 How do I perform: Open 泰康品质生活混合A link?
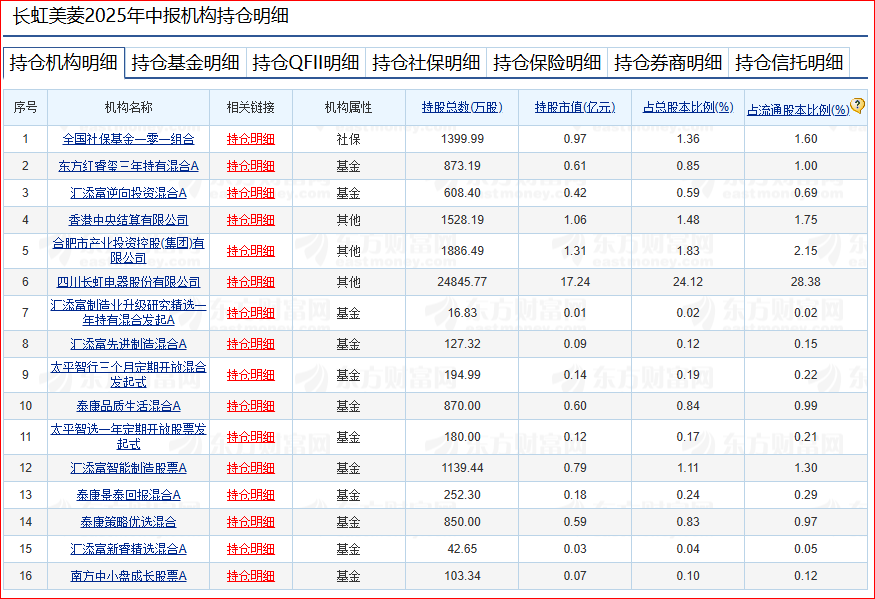coord(128,406)
